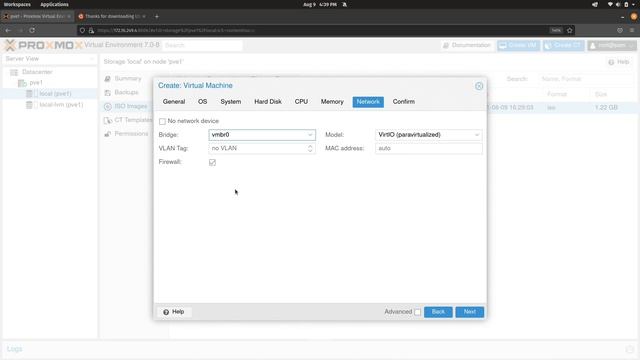The image size is (640, 360).
Task: Focus the top Proxmox search box
Action: click(x=202, y=45)
